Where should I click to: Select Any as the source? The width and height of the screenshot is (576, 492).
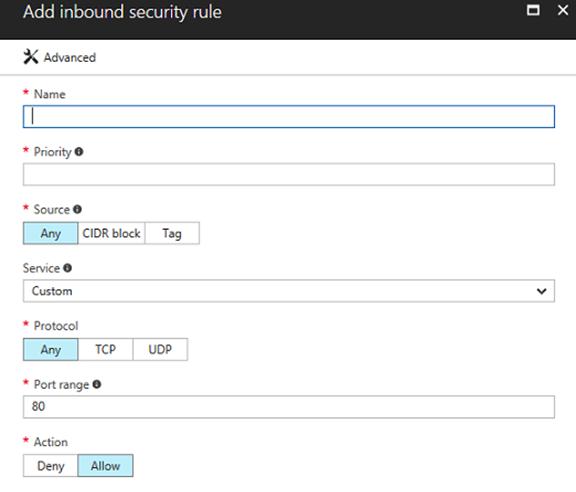click(x=51, y=233)
